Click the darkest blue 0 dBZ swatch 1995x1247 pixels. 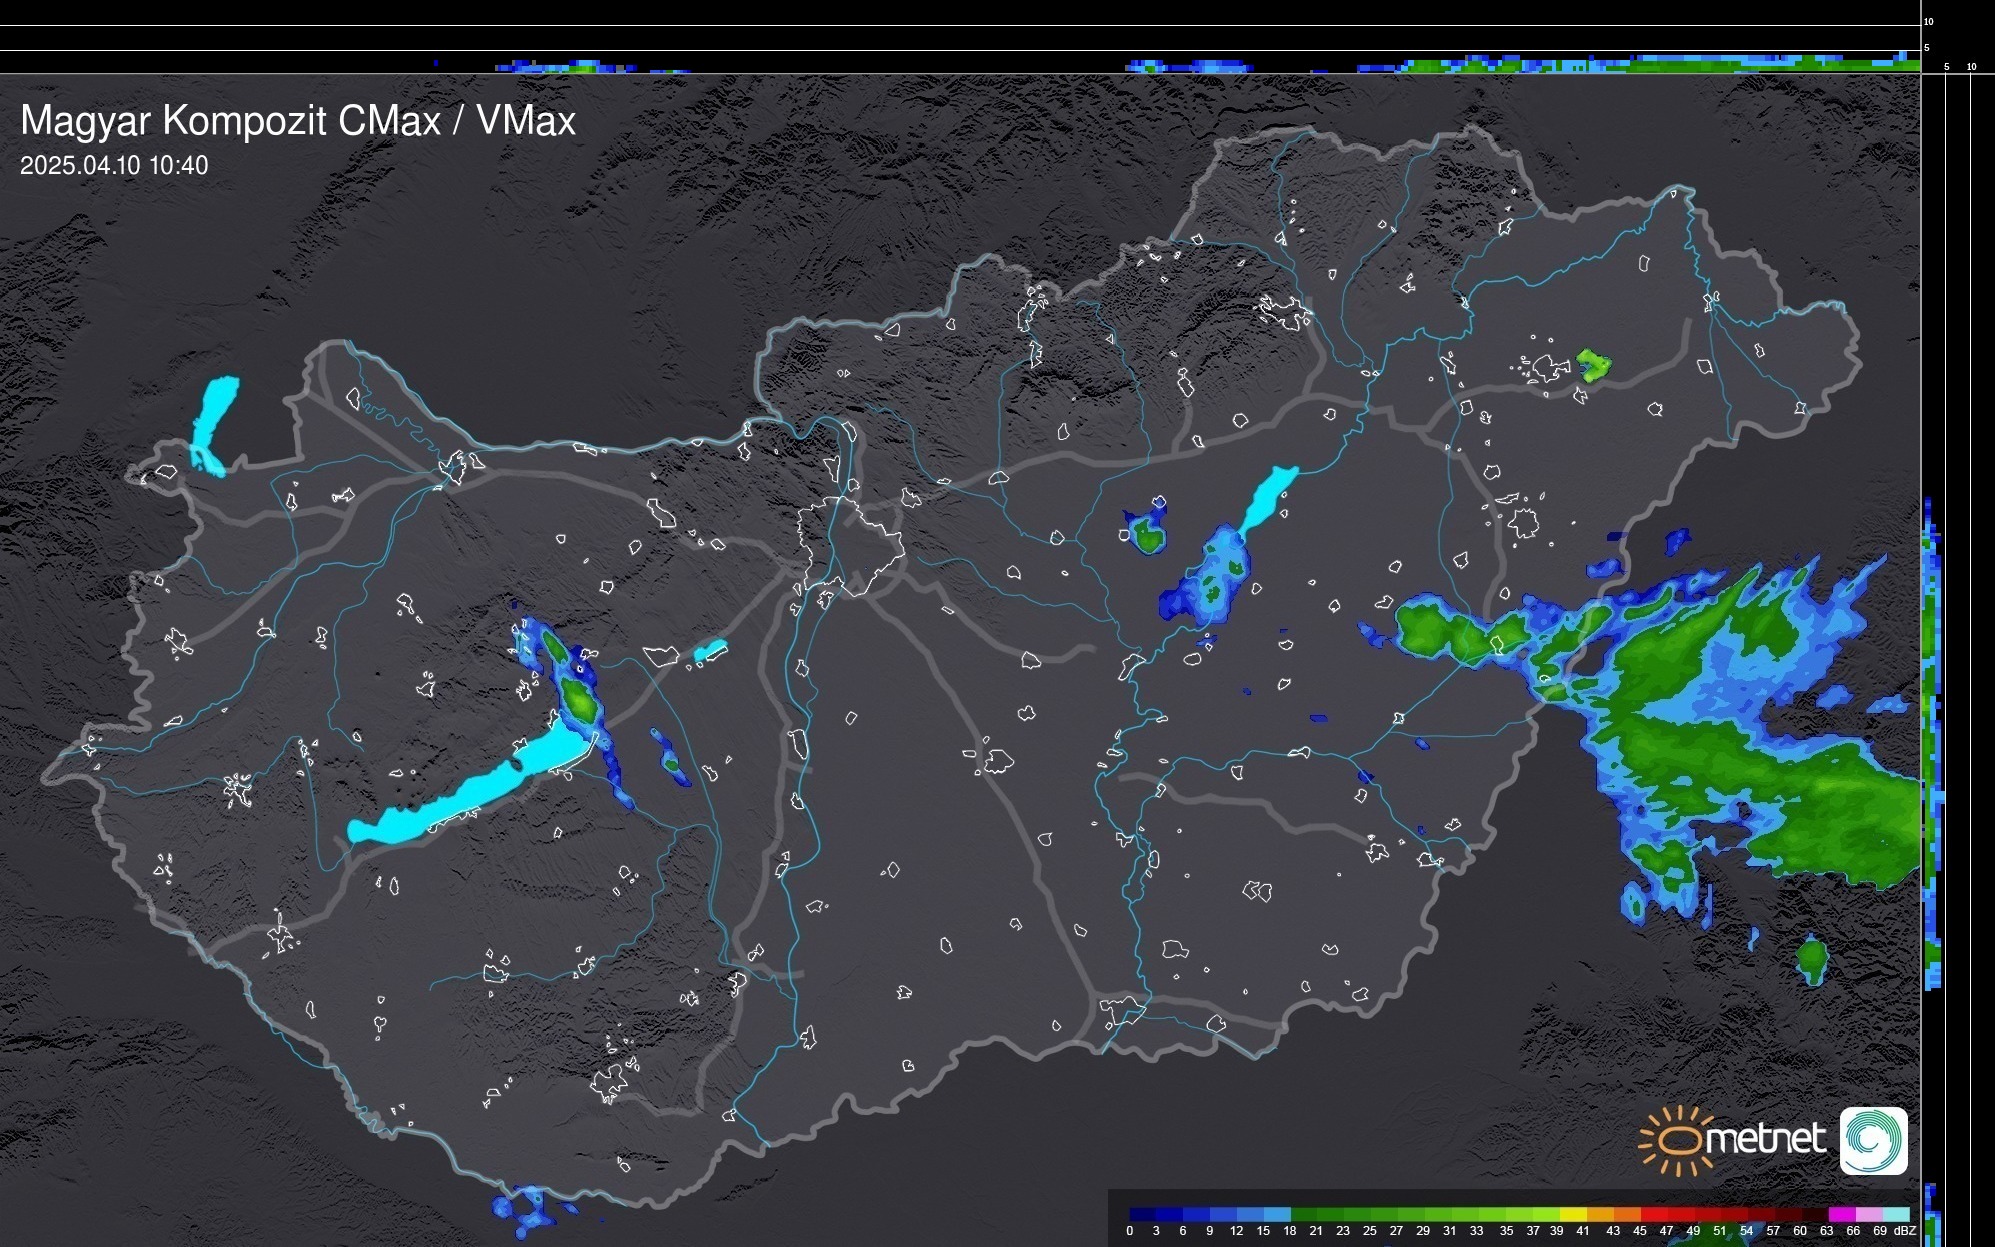(x=1139, y=1214)
